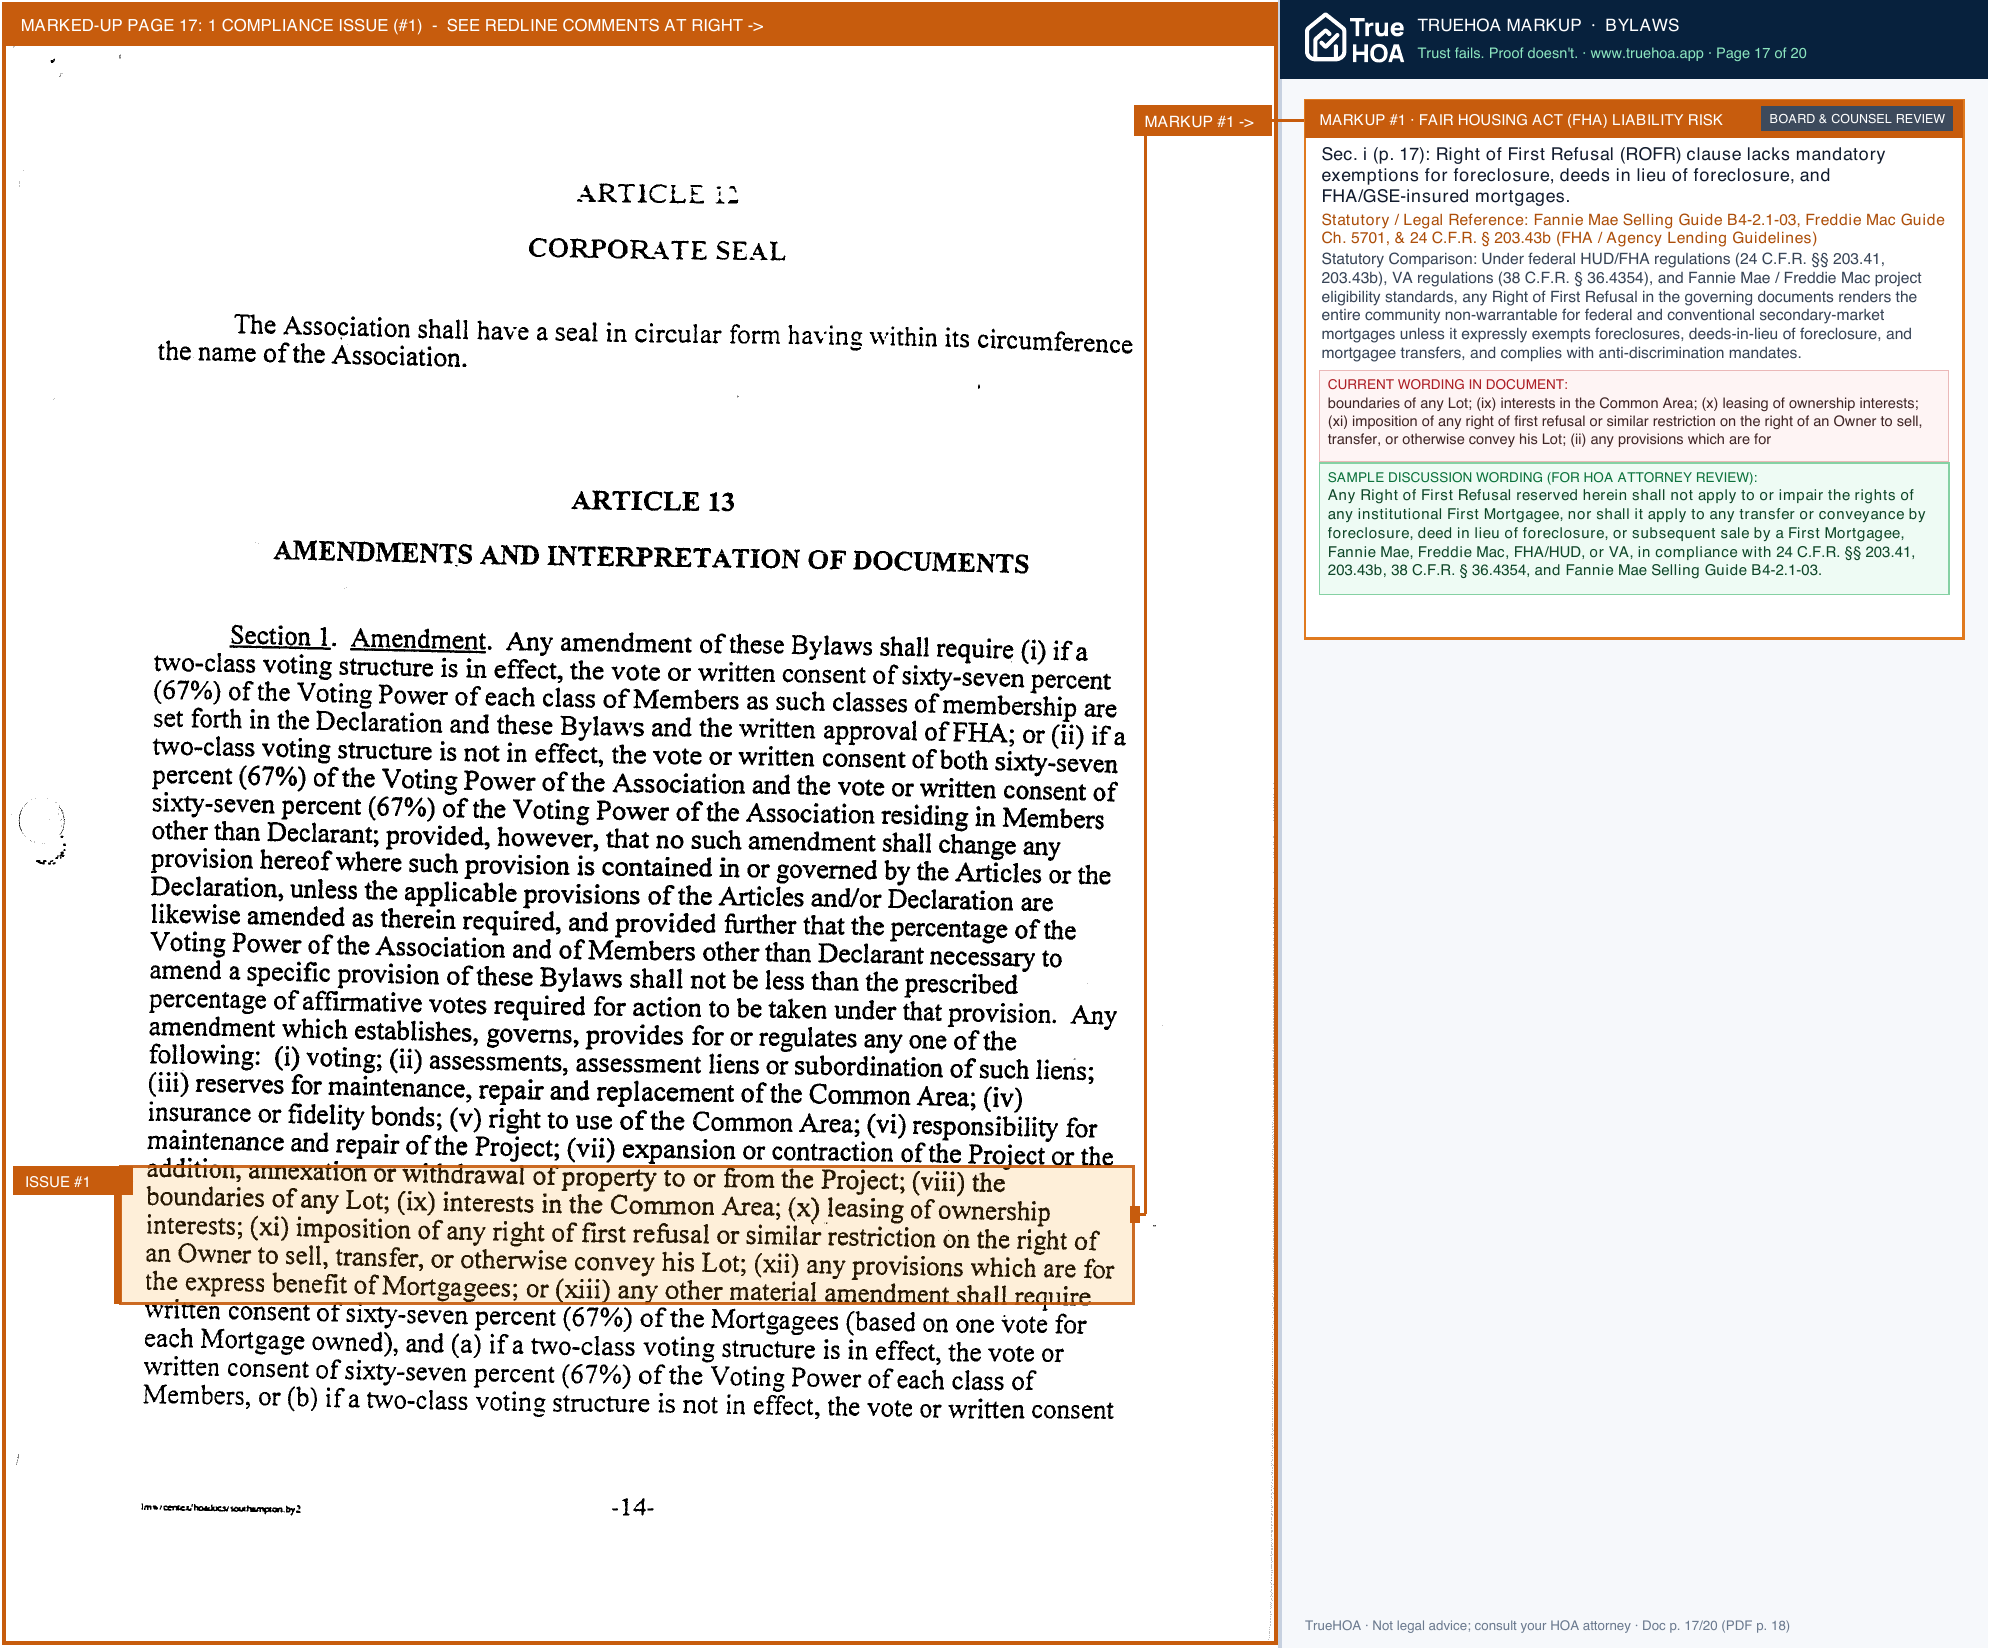Screen dimensions: 1989x1648
Task: Click the BOARD & COUNSEL REVIEW badge
Action: [1856, 119]
